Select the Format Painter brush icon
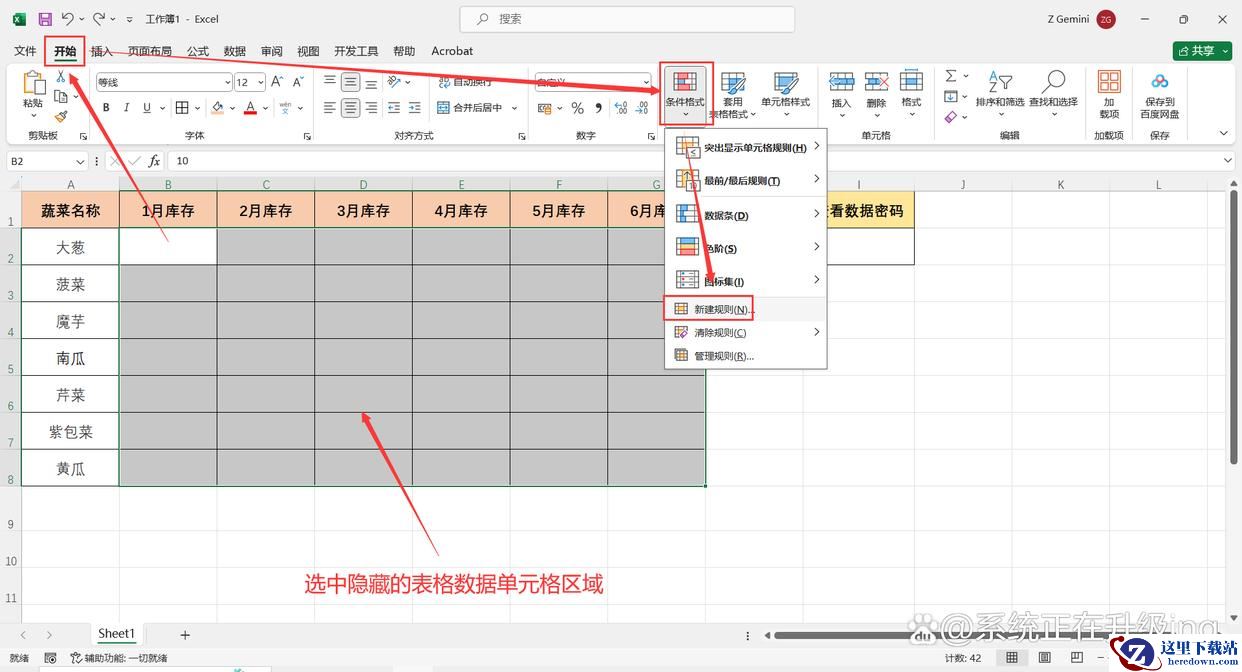Viewport: 1242px width, 672px height. tap(61, 117)
